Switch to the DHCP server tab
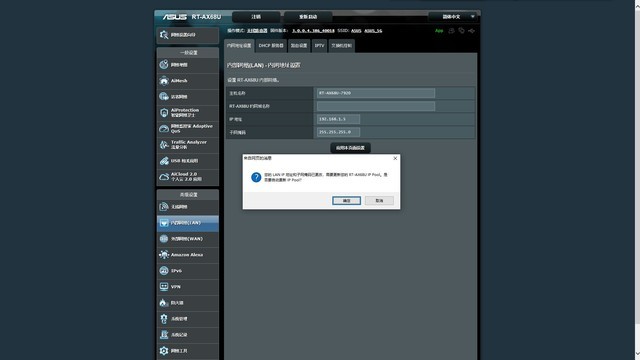 coord(271,46)
